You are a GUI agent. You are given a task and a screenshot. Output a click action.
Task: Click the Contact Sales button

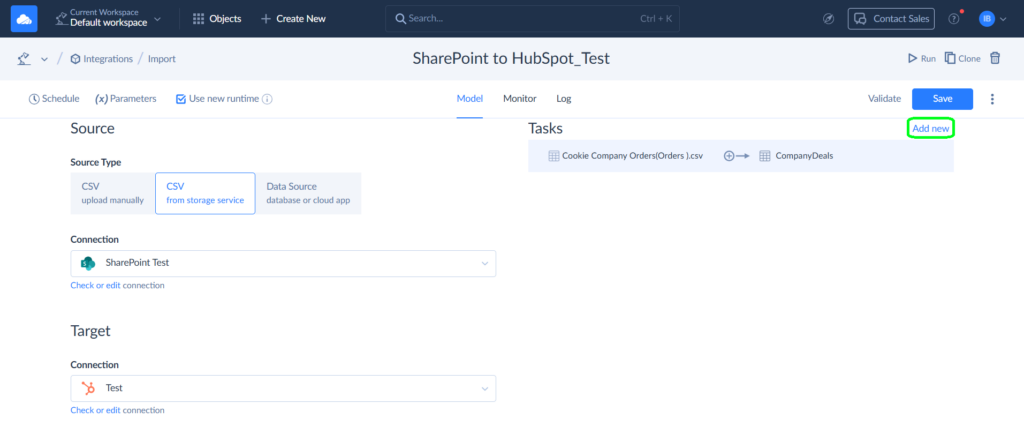pos(891,19)
